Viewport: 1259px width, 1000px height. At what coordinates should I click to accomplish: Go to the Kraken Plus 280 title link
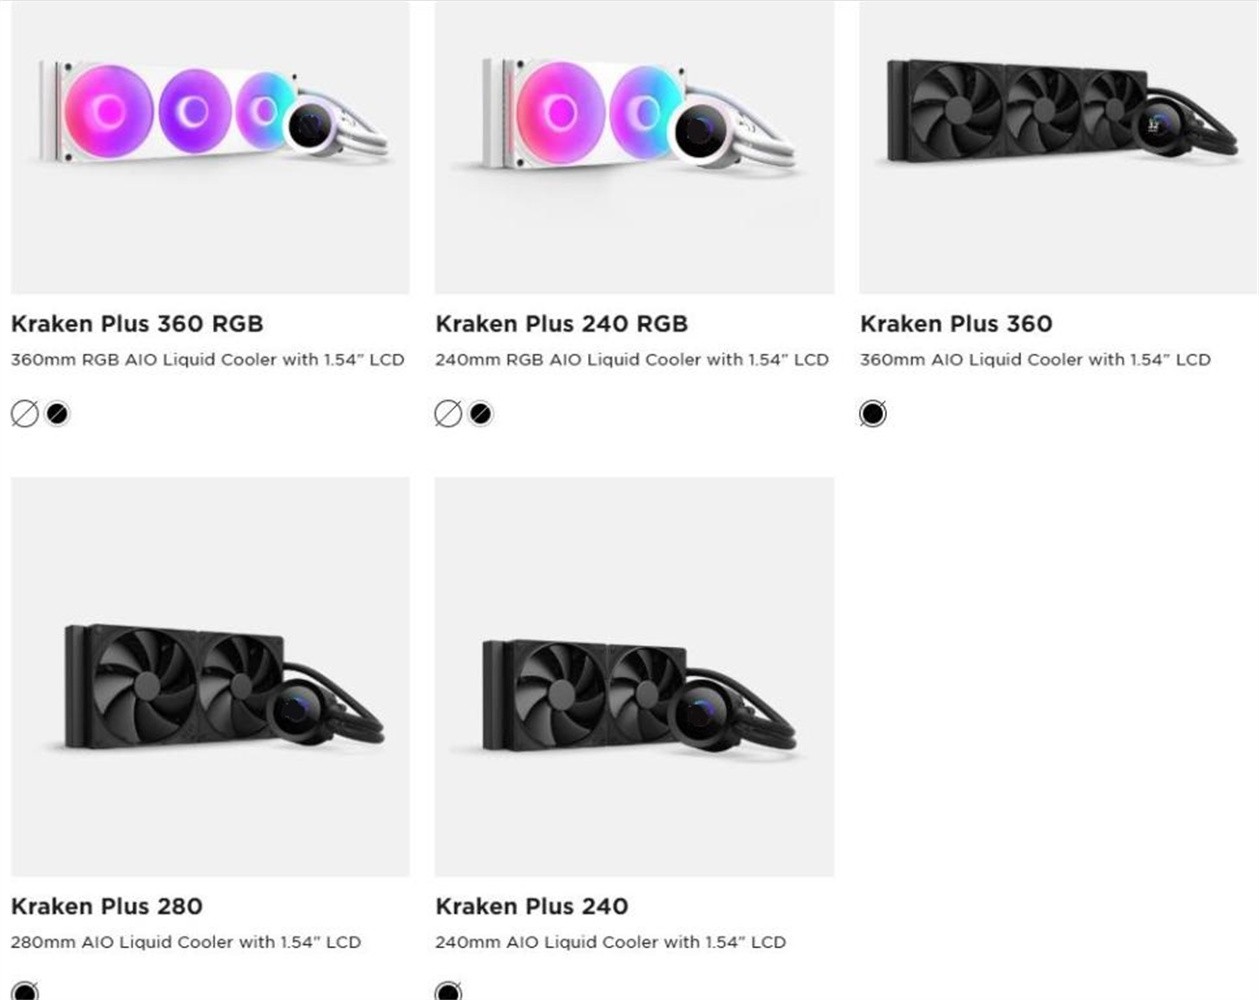[107, 906]
